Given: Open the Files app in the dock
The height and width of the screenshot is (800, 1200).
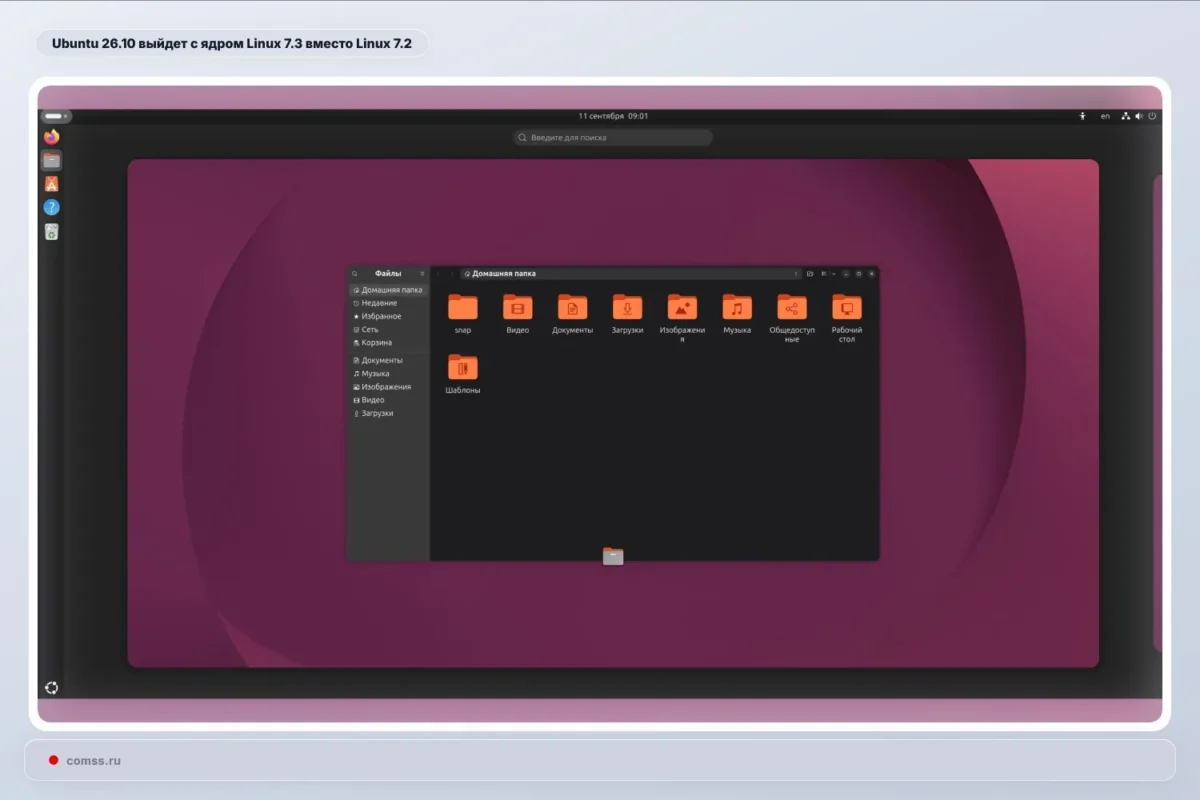Looking at the screenshot, I should pyautogui.click(x=51, y=160).
